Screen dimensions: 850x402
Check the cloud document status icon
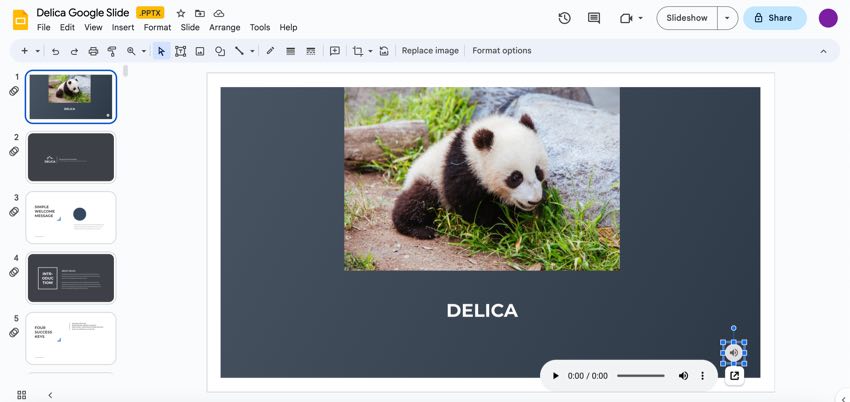click(219, 13)
